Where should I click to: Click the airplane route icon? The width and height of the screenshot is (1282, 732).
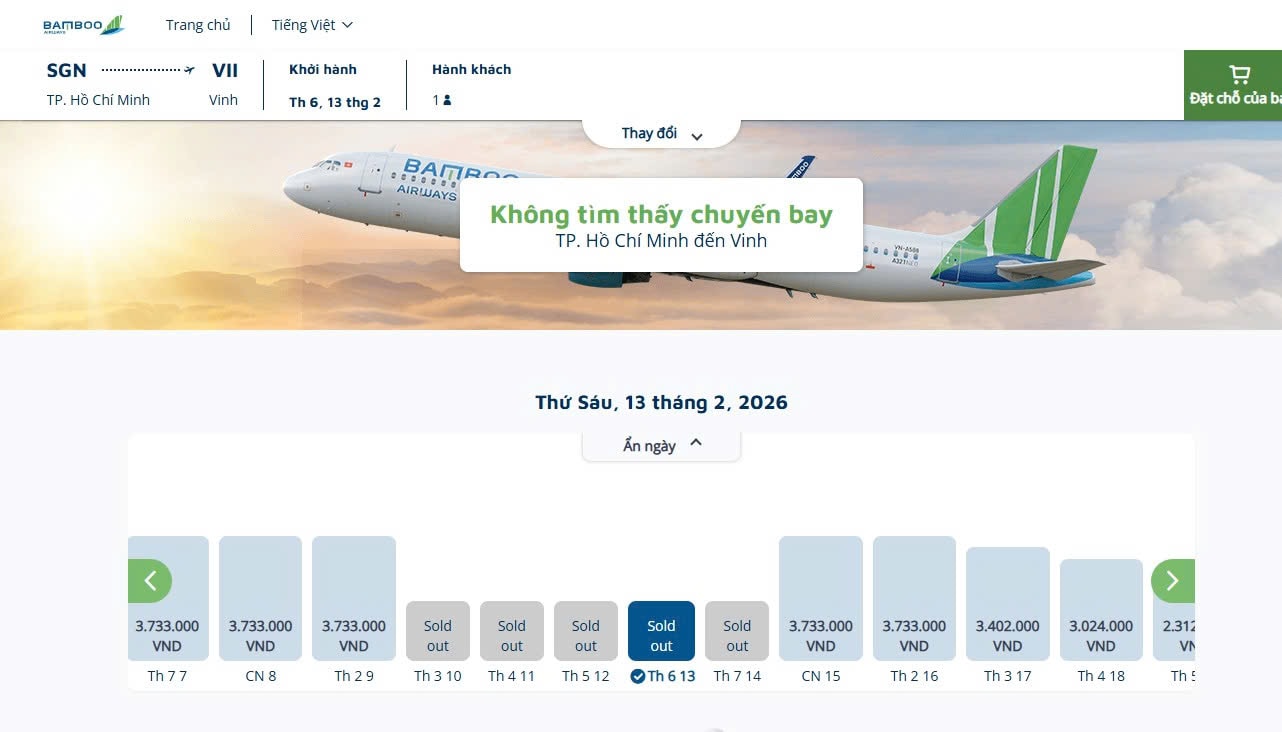pyautogui.click(x=189, y=70)
